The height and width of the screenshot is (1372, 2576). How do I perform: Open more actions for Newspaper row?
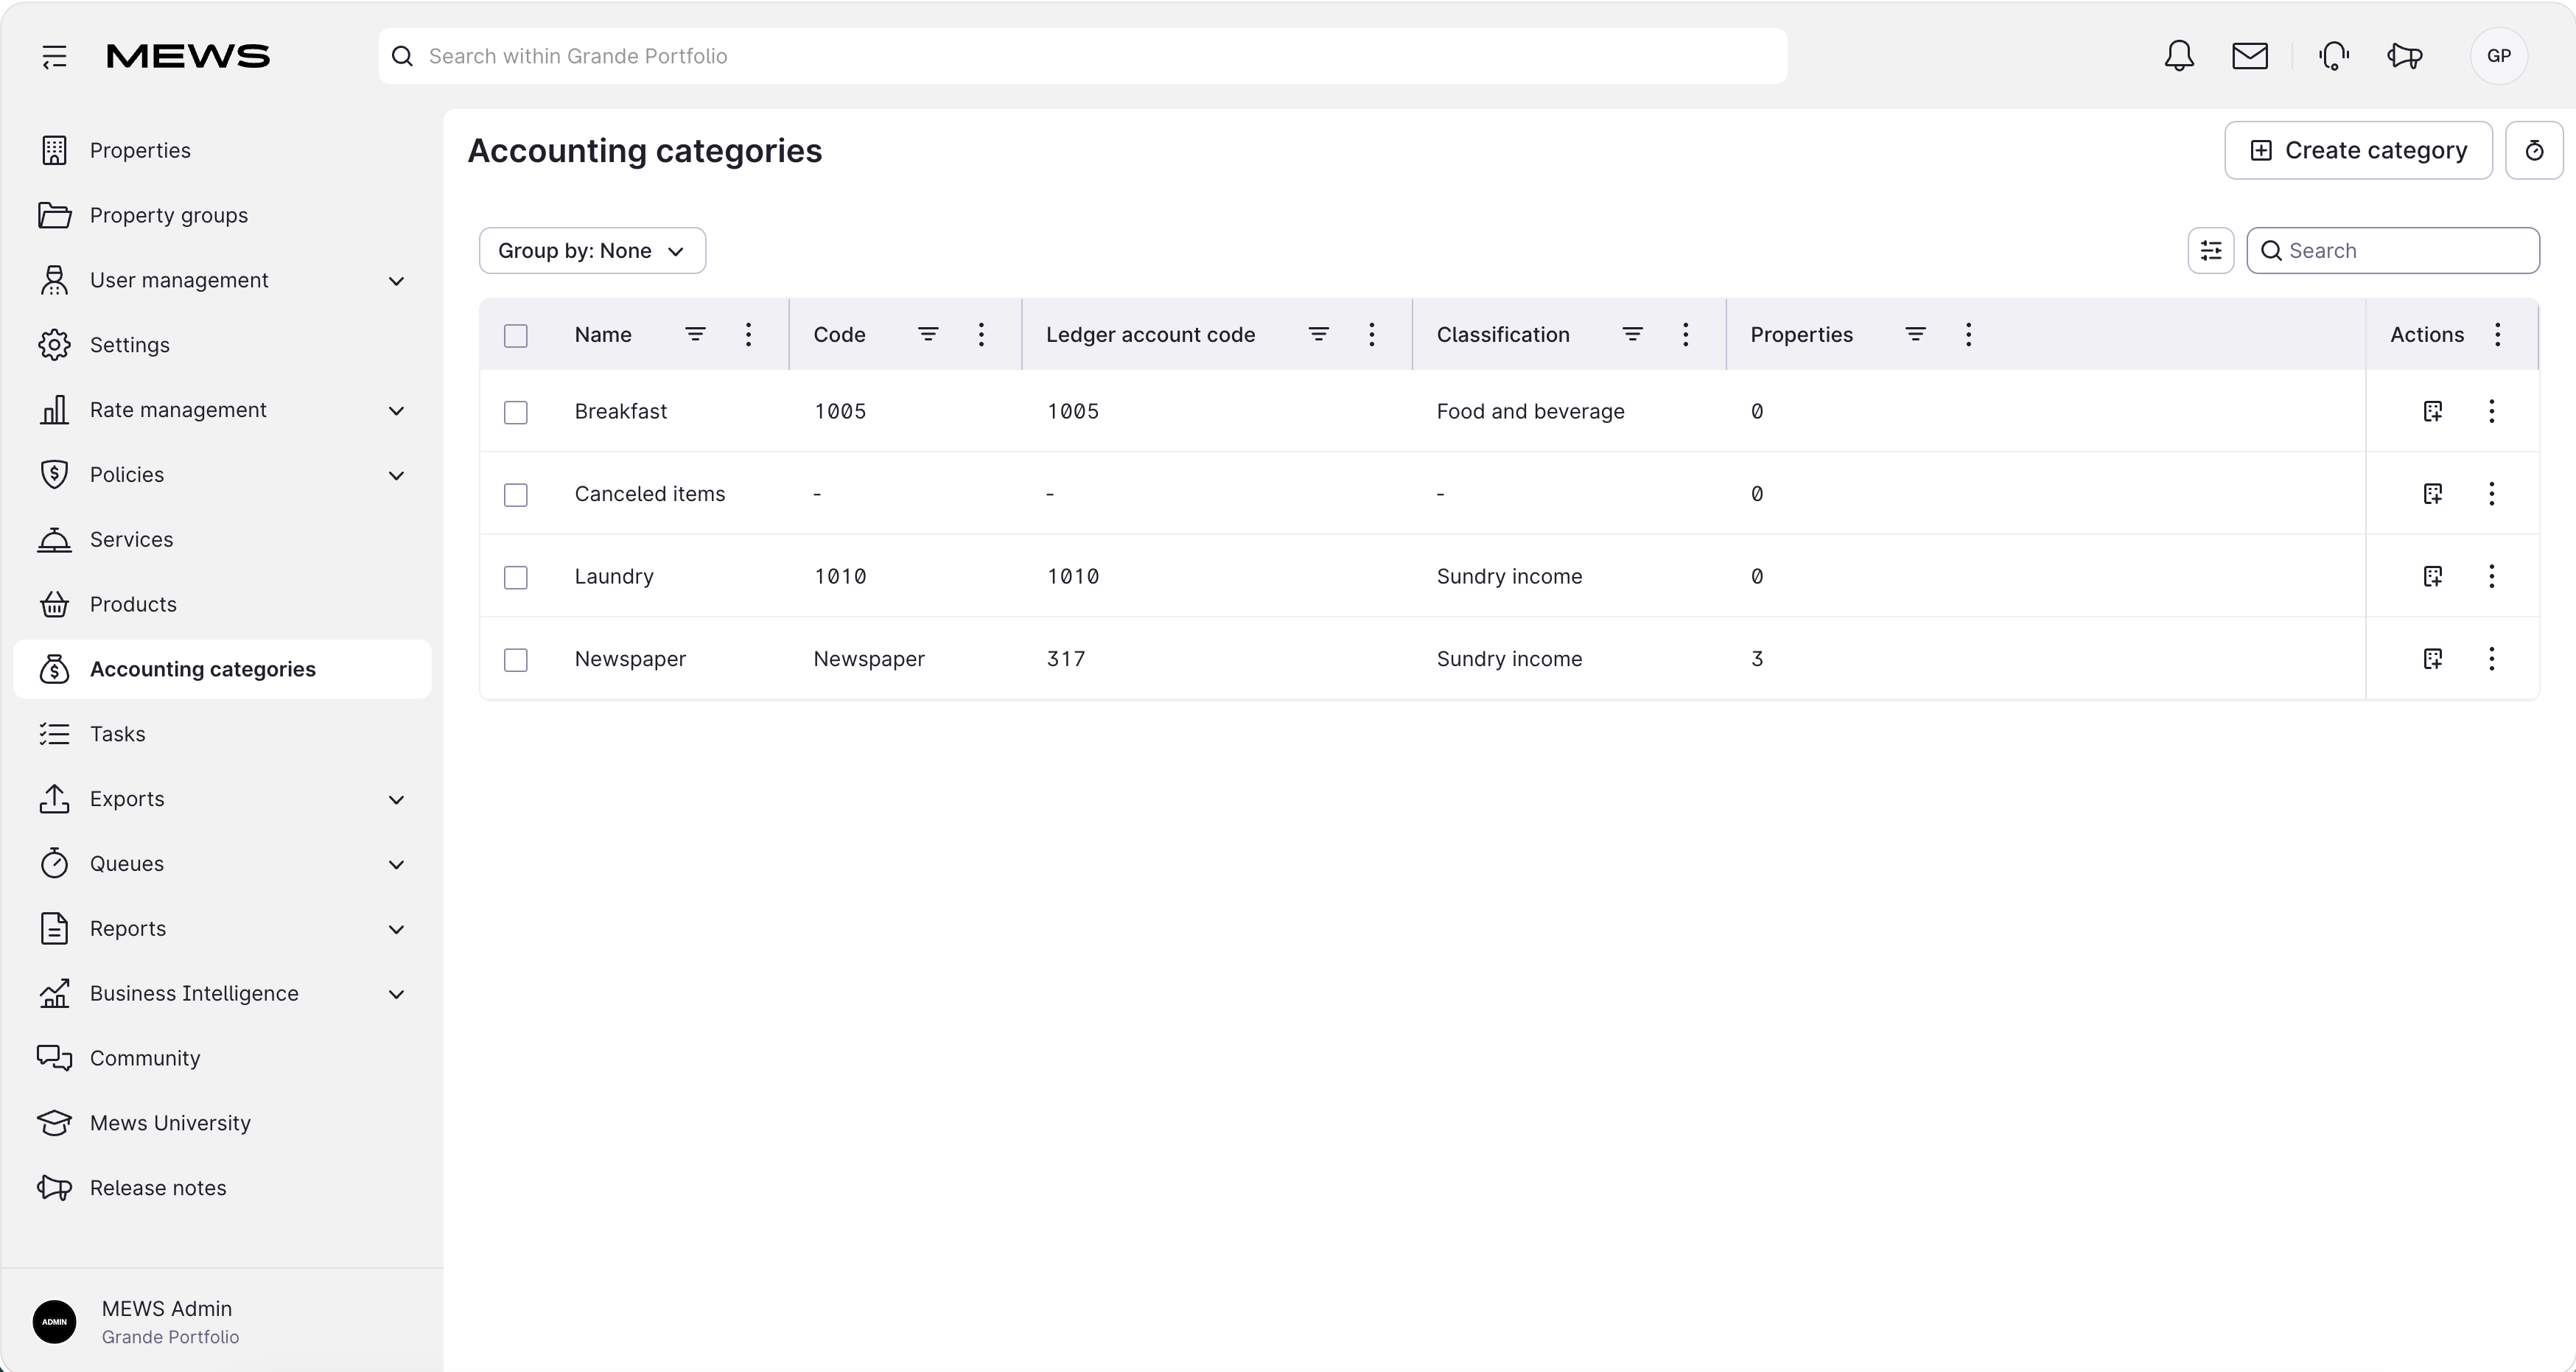2492,658
